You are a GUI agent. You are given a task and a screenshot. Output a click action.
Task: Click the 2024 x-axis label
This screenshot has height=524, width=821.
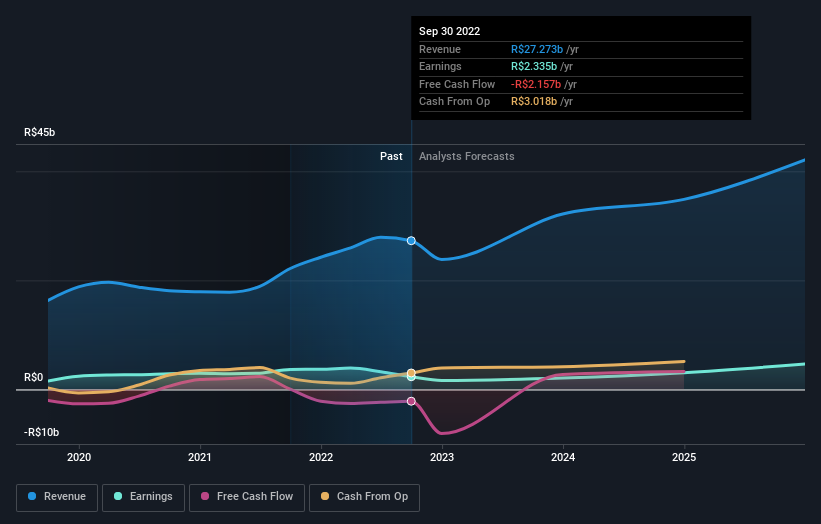[563, 457]
